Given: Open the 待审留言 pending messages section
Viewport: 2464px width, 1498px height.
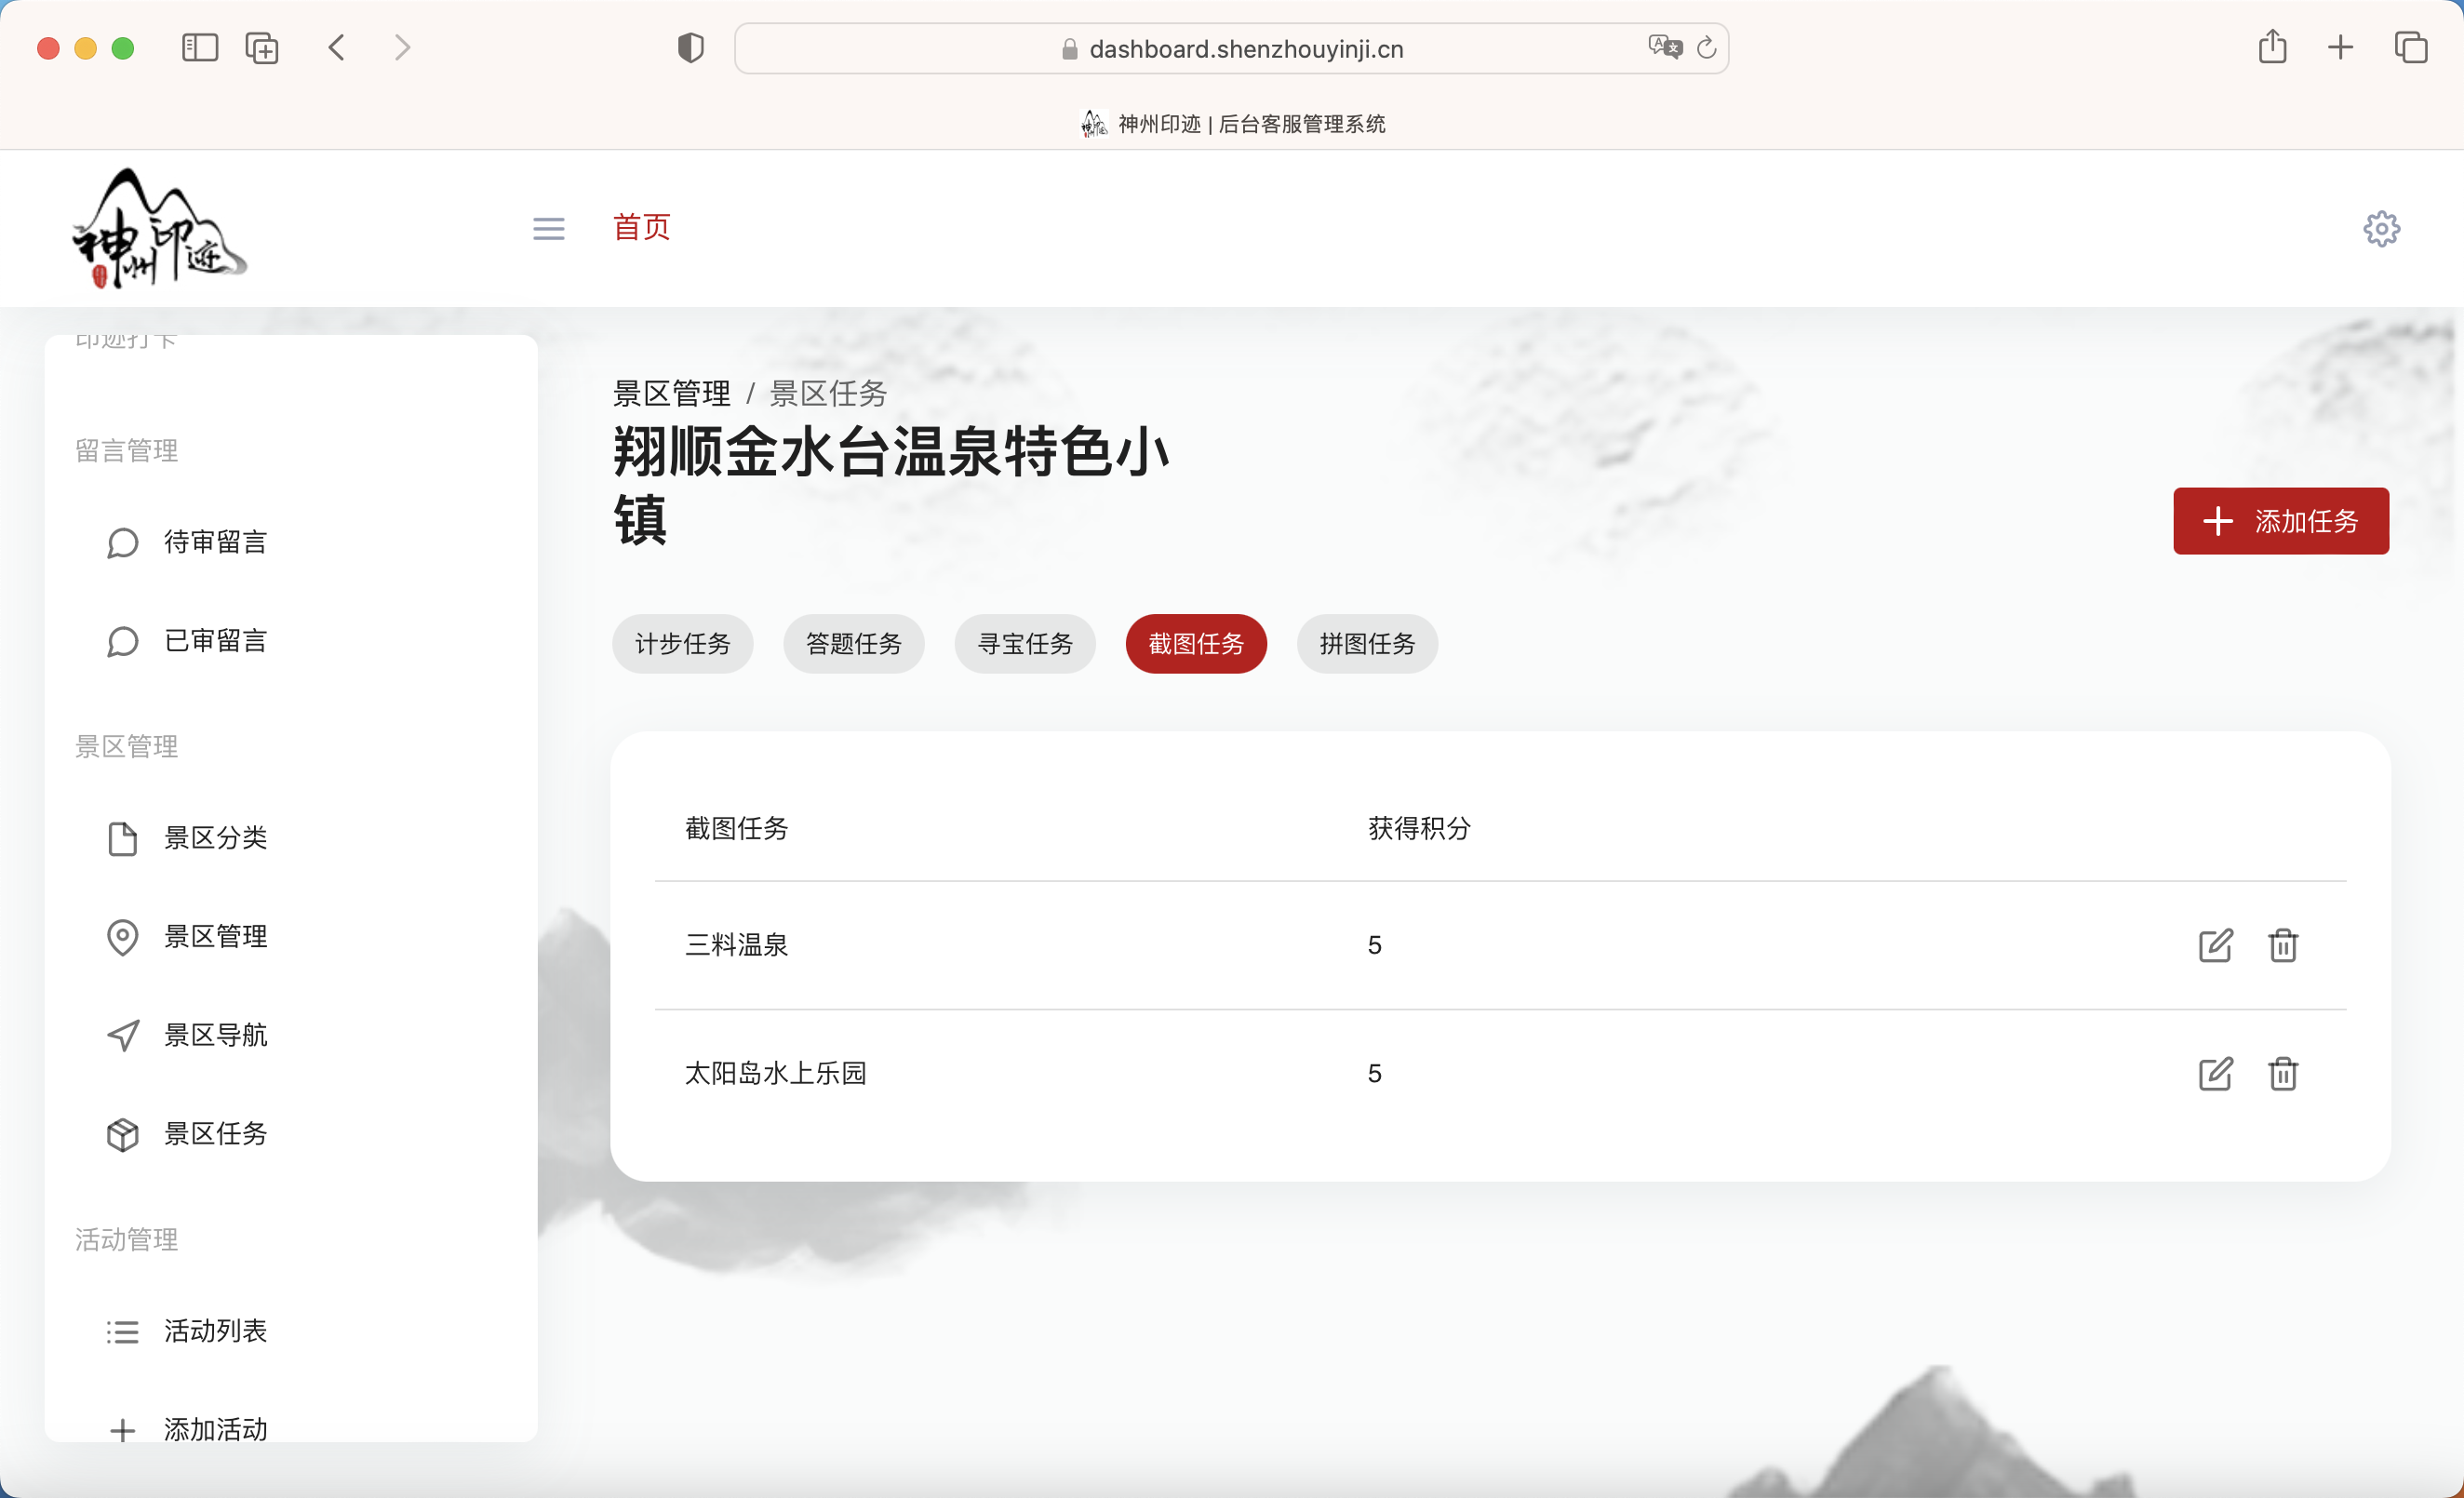Looking at the screenshot, I should pos(214,542).
